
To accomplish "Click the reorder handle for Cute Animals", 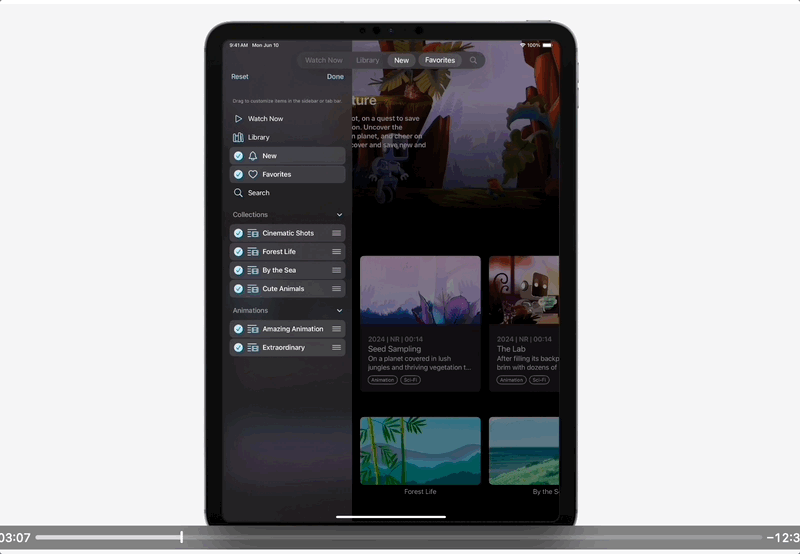I will (336, 289).
